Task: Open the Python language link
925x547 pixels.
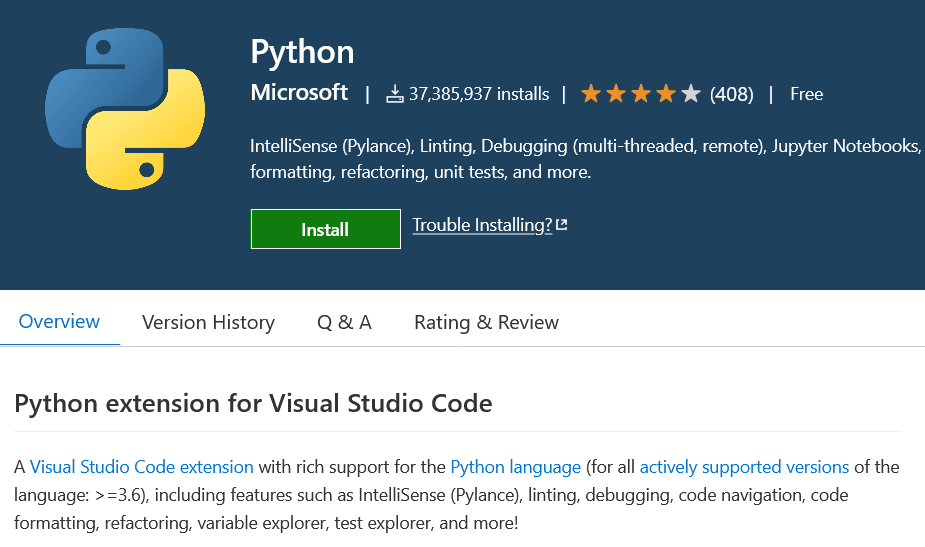Action: click(516, 467)
